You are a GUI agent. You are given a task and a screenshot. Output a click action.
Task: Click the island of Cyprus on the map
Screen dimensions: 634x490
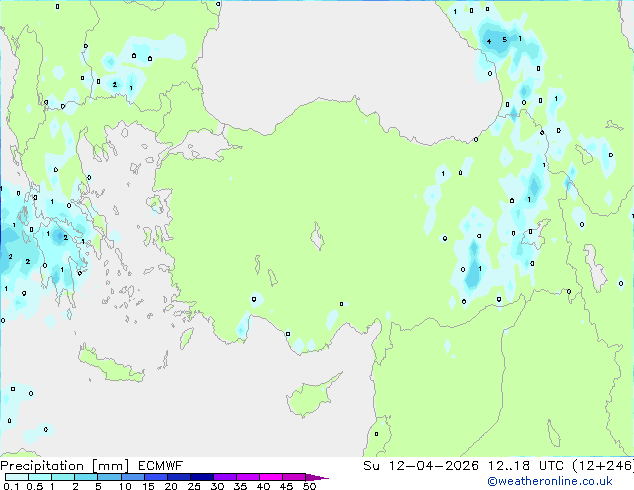[x=311, y=396]
